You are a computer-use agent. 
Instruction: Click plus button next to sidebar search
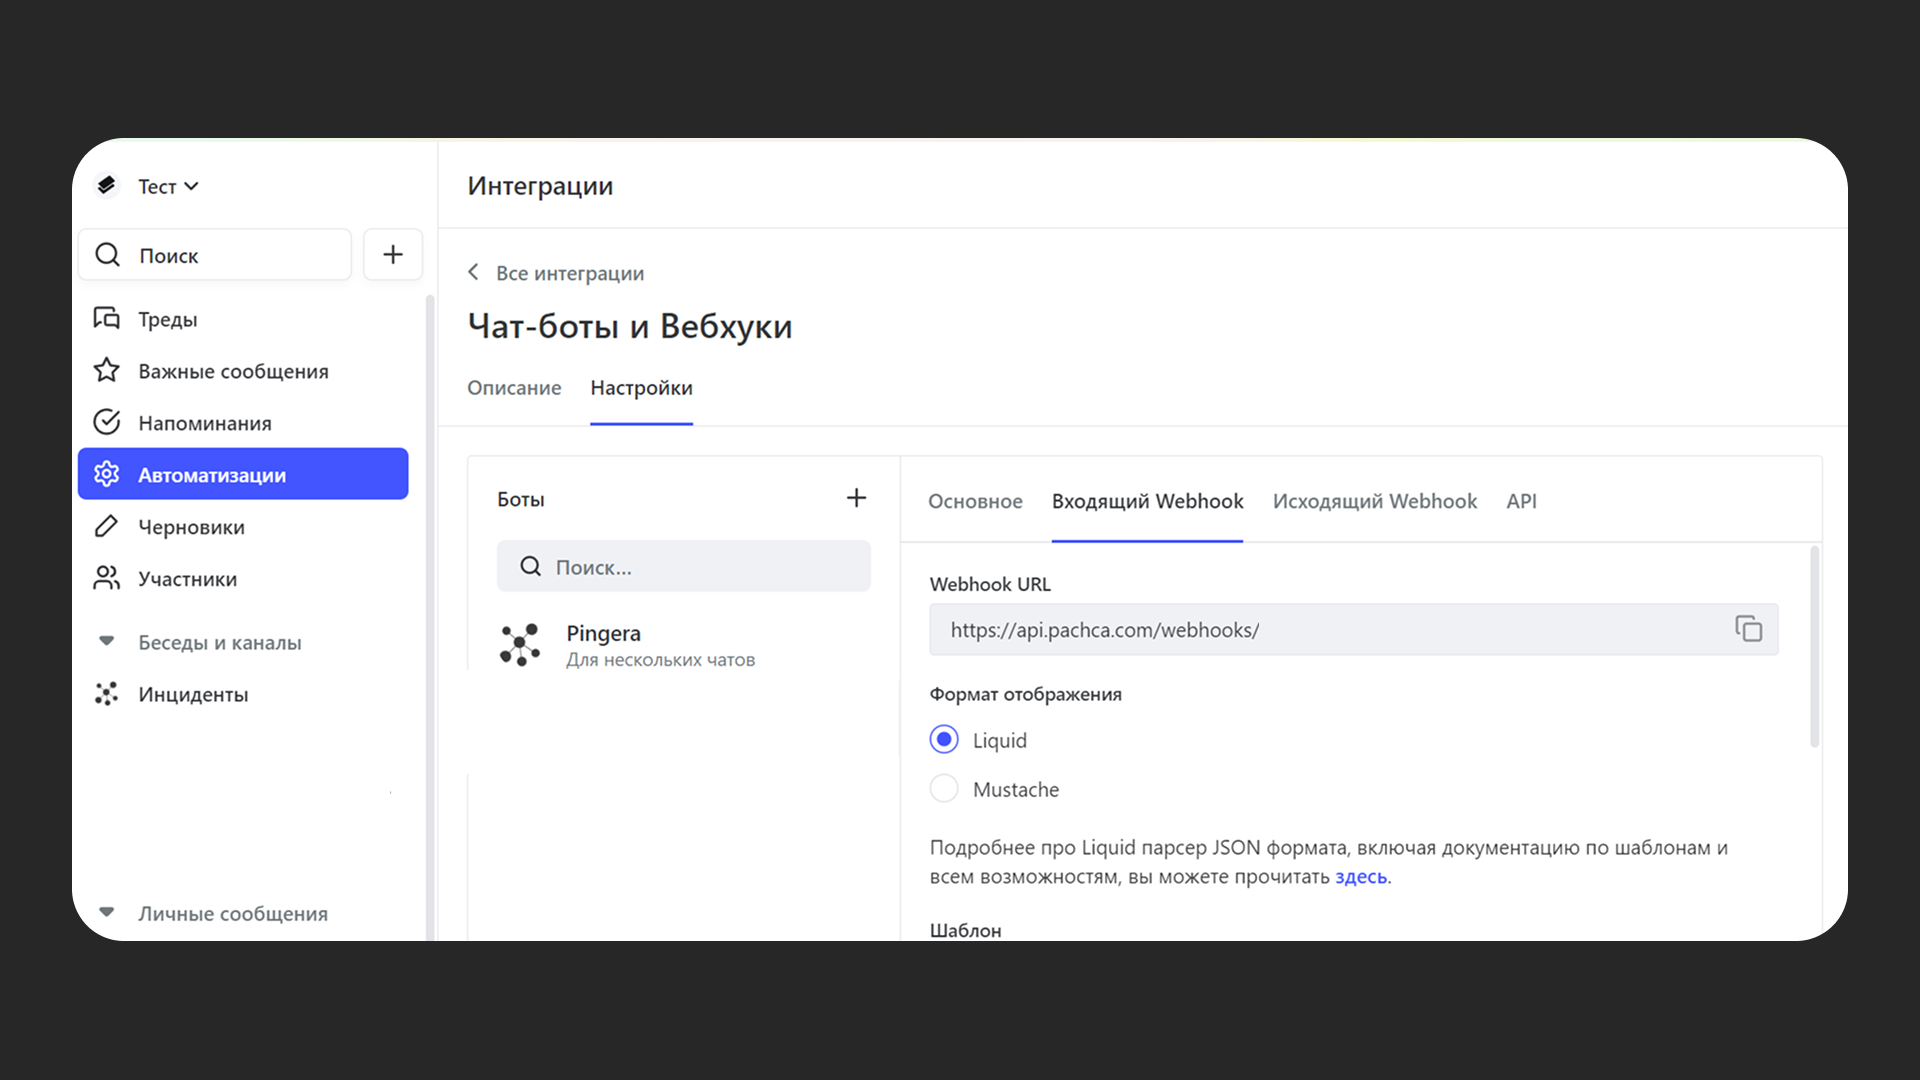(x=393, y=254)
